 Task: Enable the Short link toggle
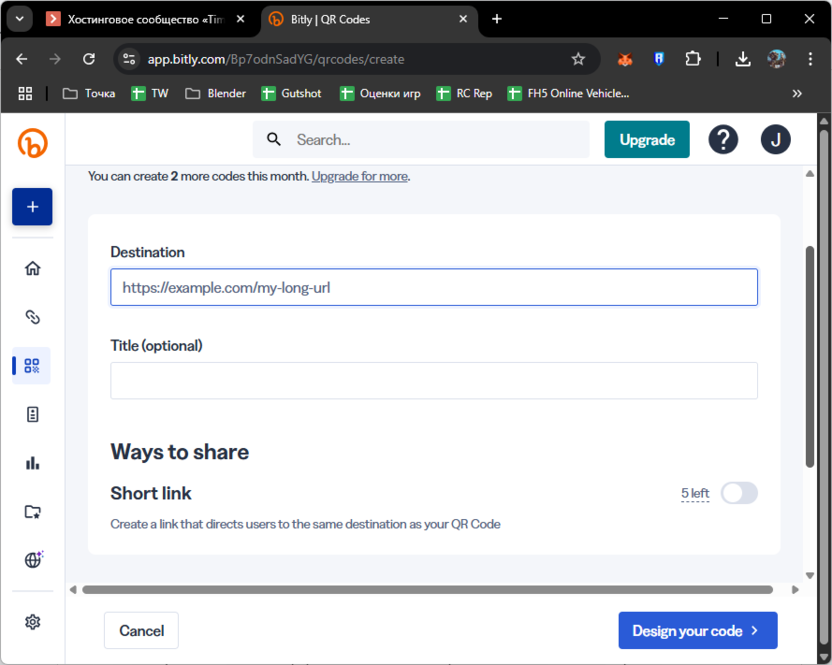click(x=739, y=493)
